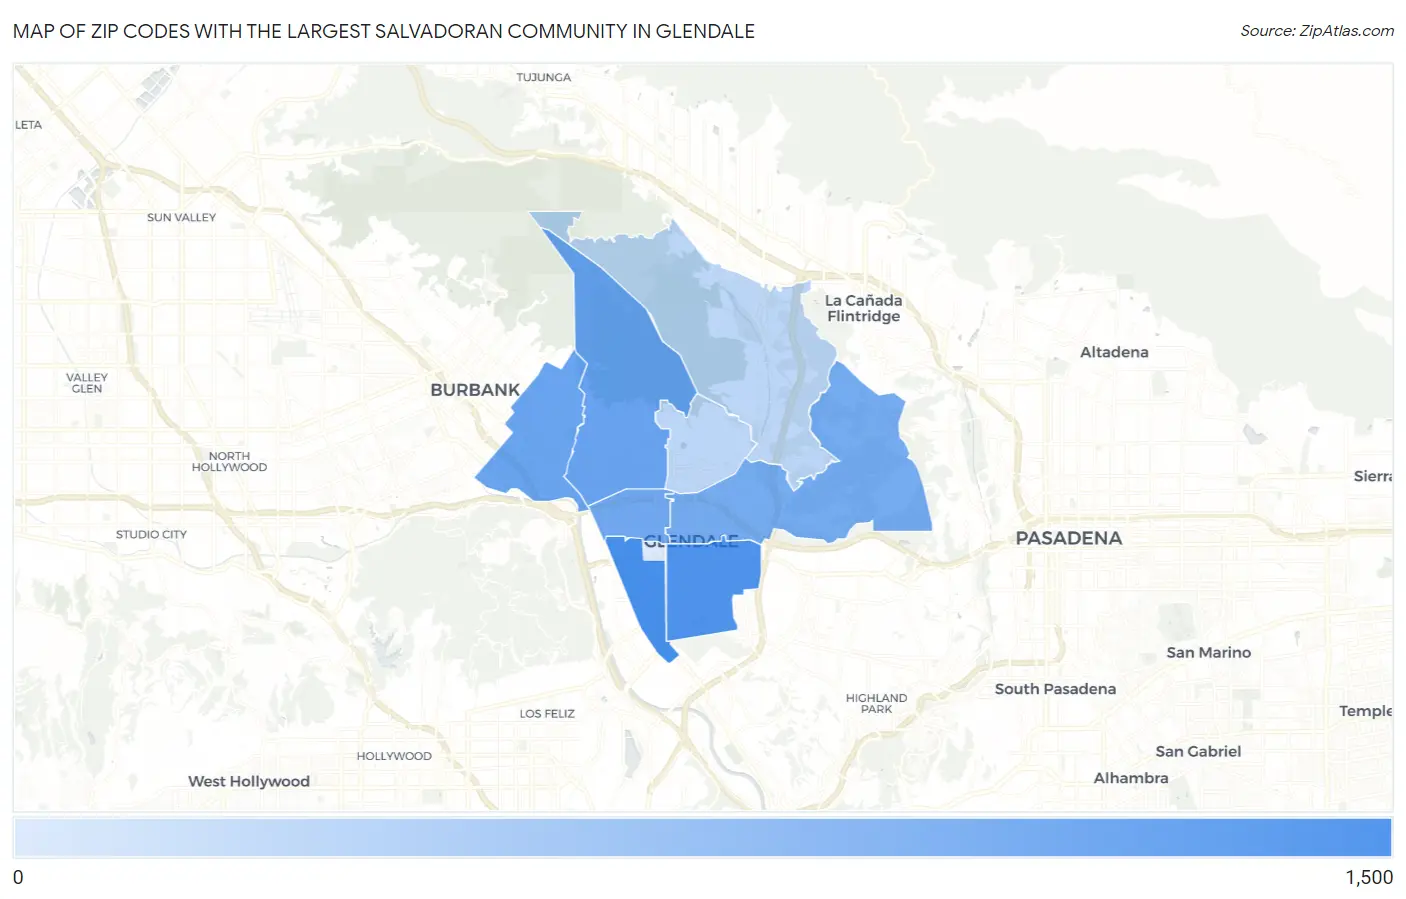
Task: Click the BURBANK map label
Action: pos(475,390)
